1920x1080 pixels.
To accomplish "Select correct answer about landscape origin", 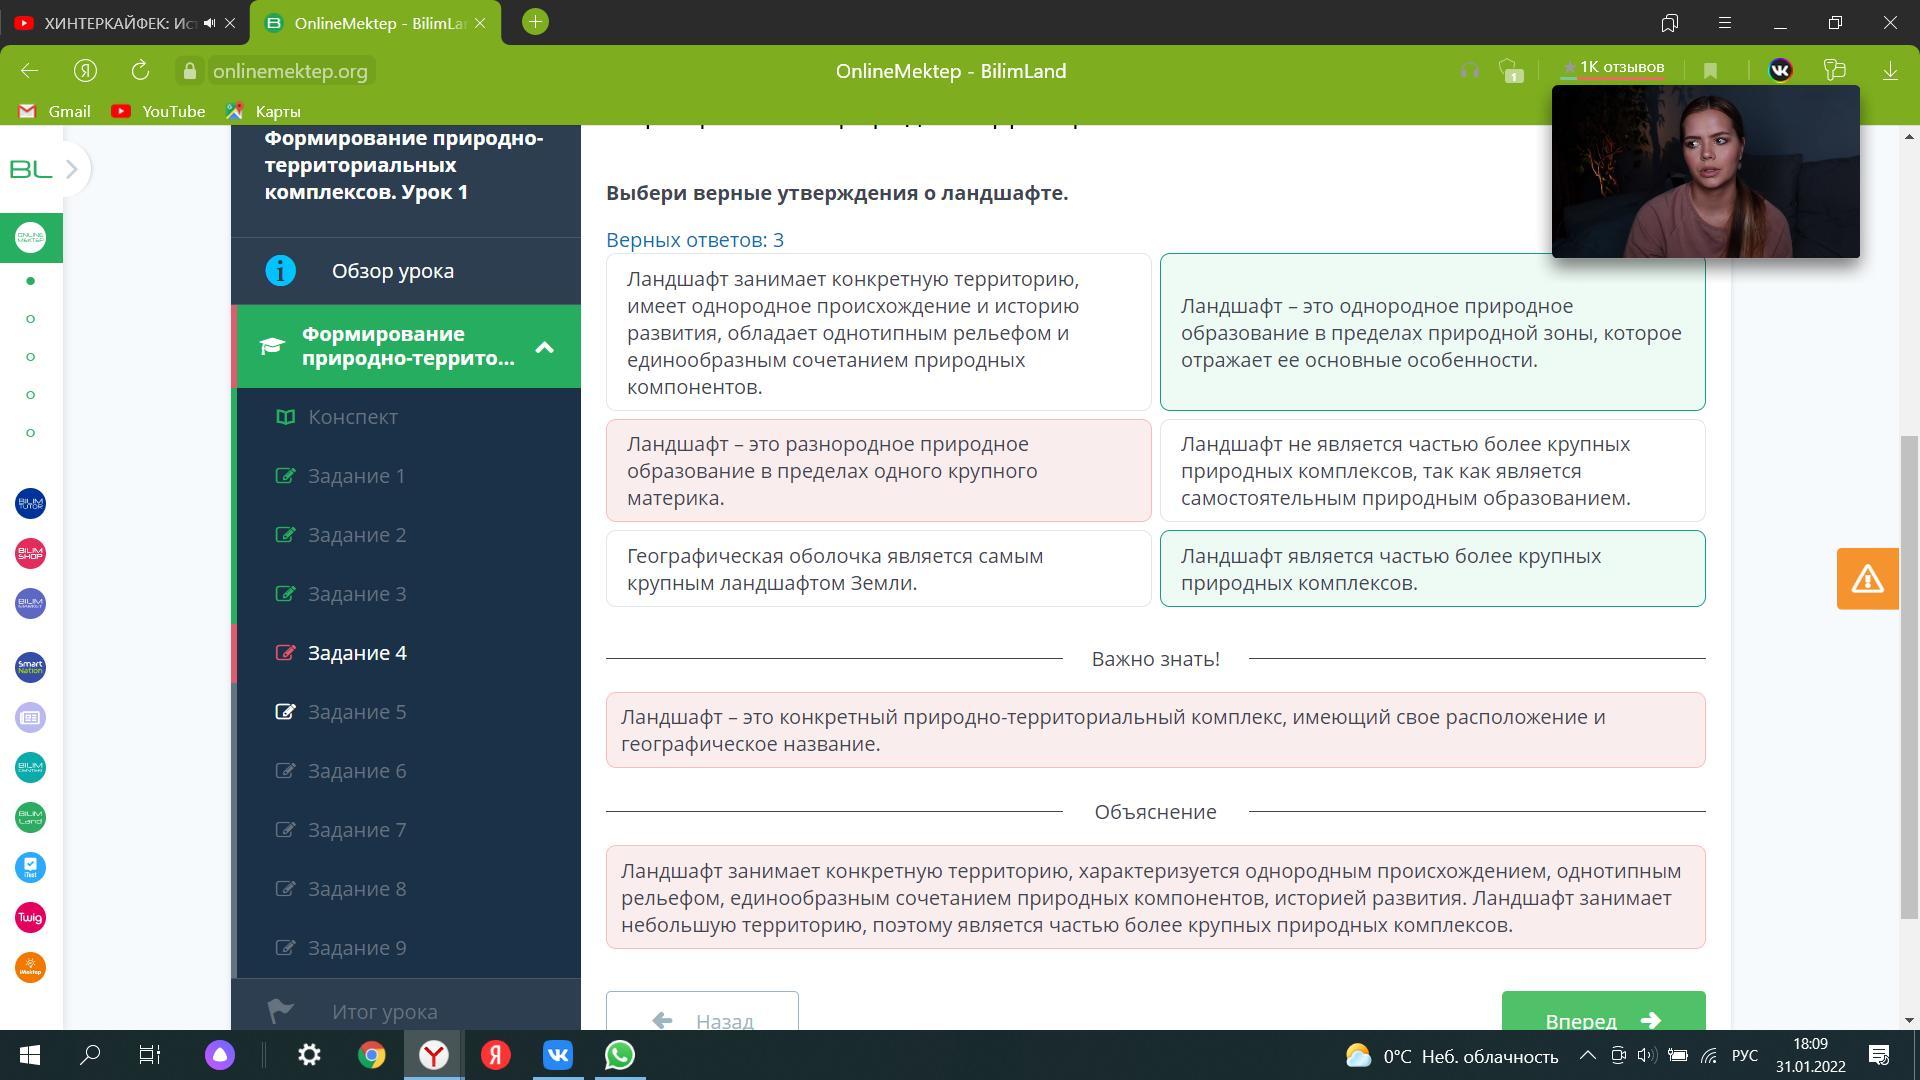I will tap(878, 332).
